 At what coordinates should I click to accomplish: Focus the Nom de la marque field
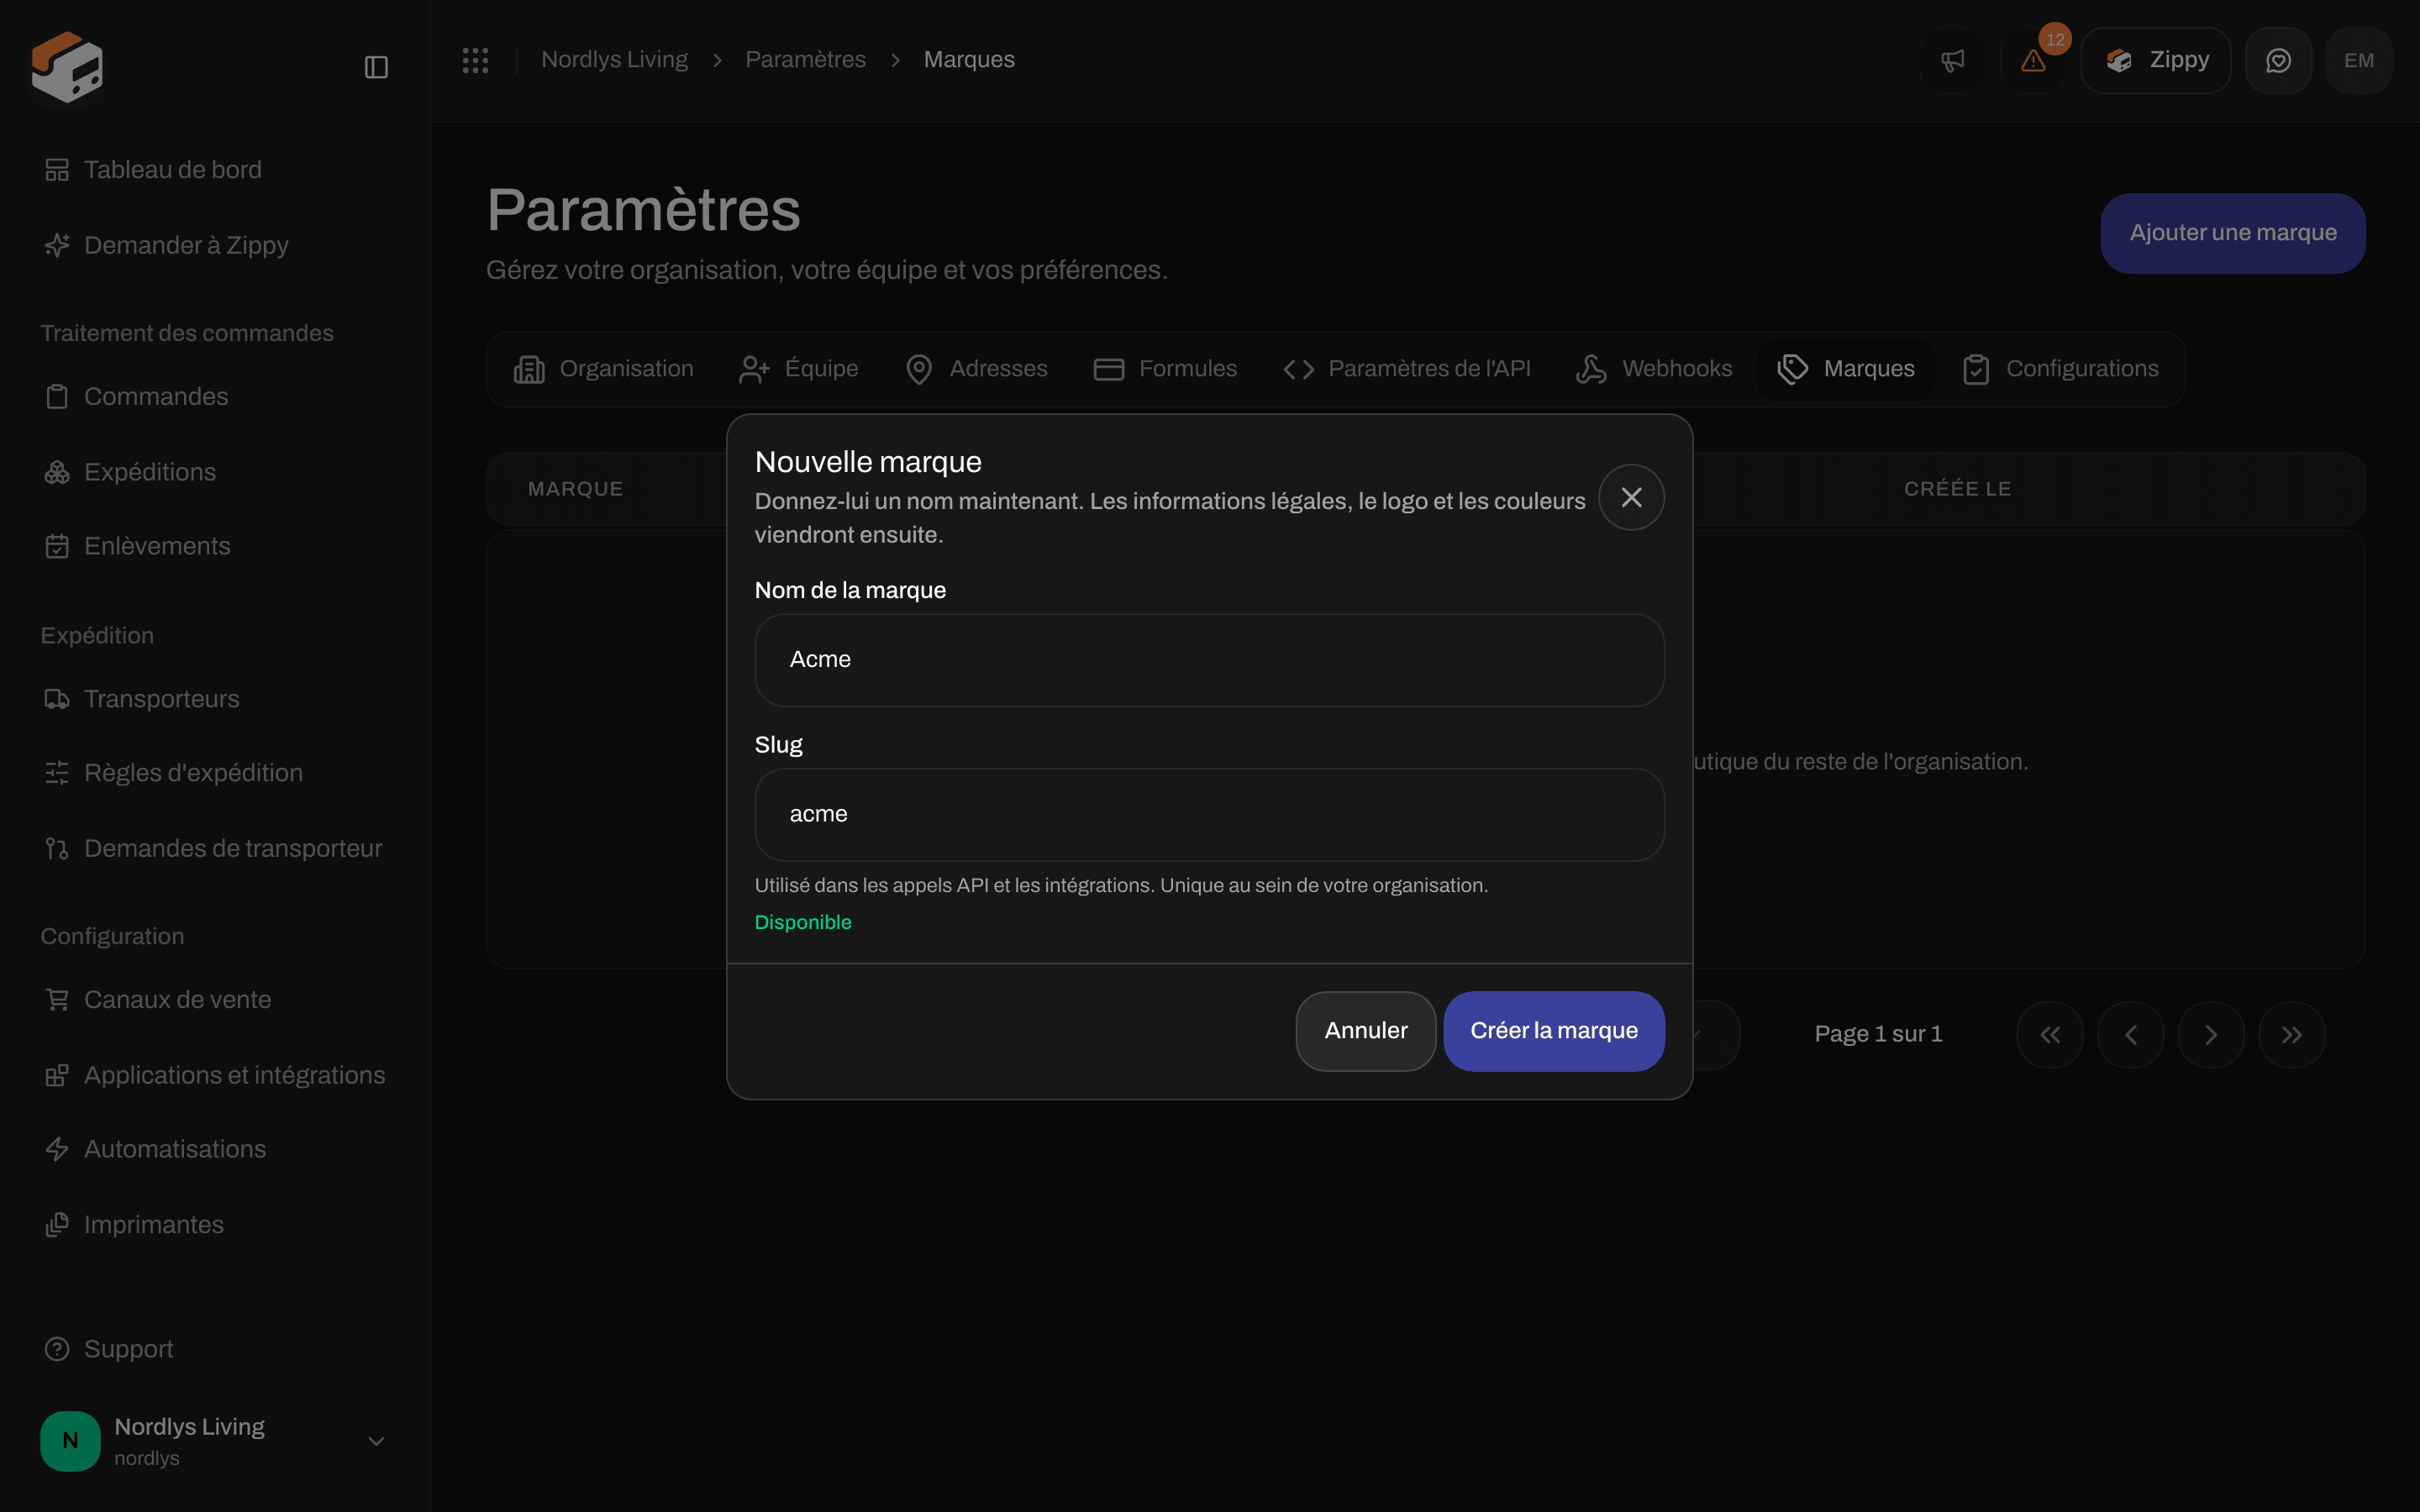[1209, 660]
